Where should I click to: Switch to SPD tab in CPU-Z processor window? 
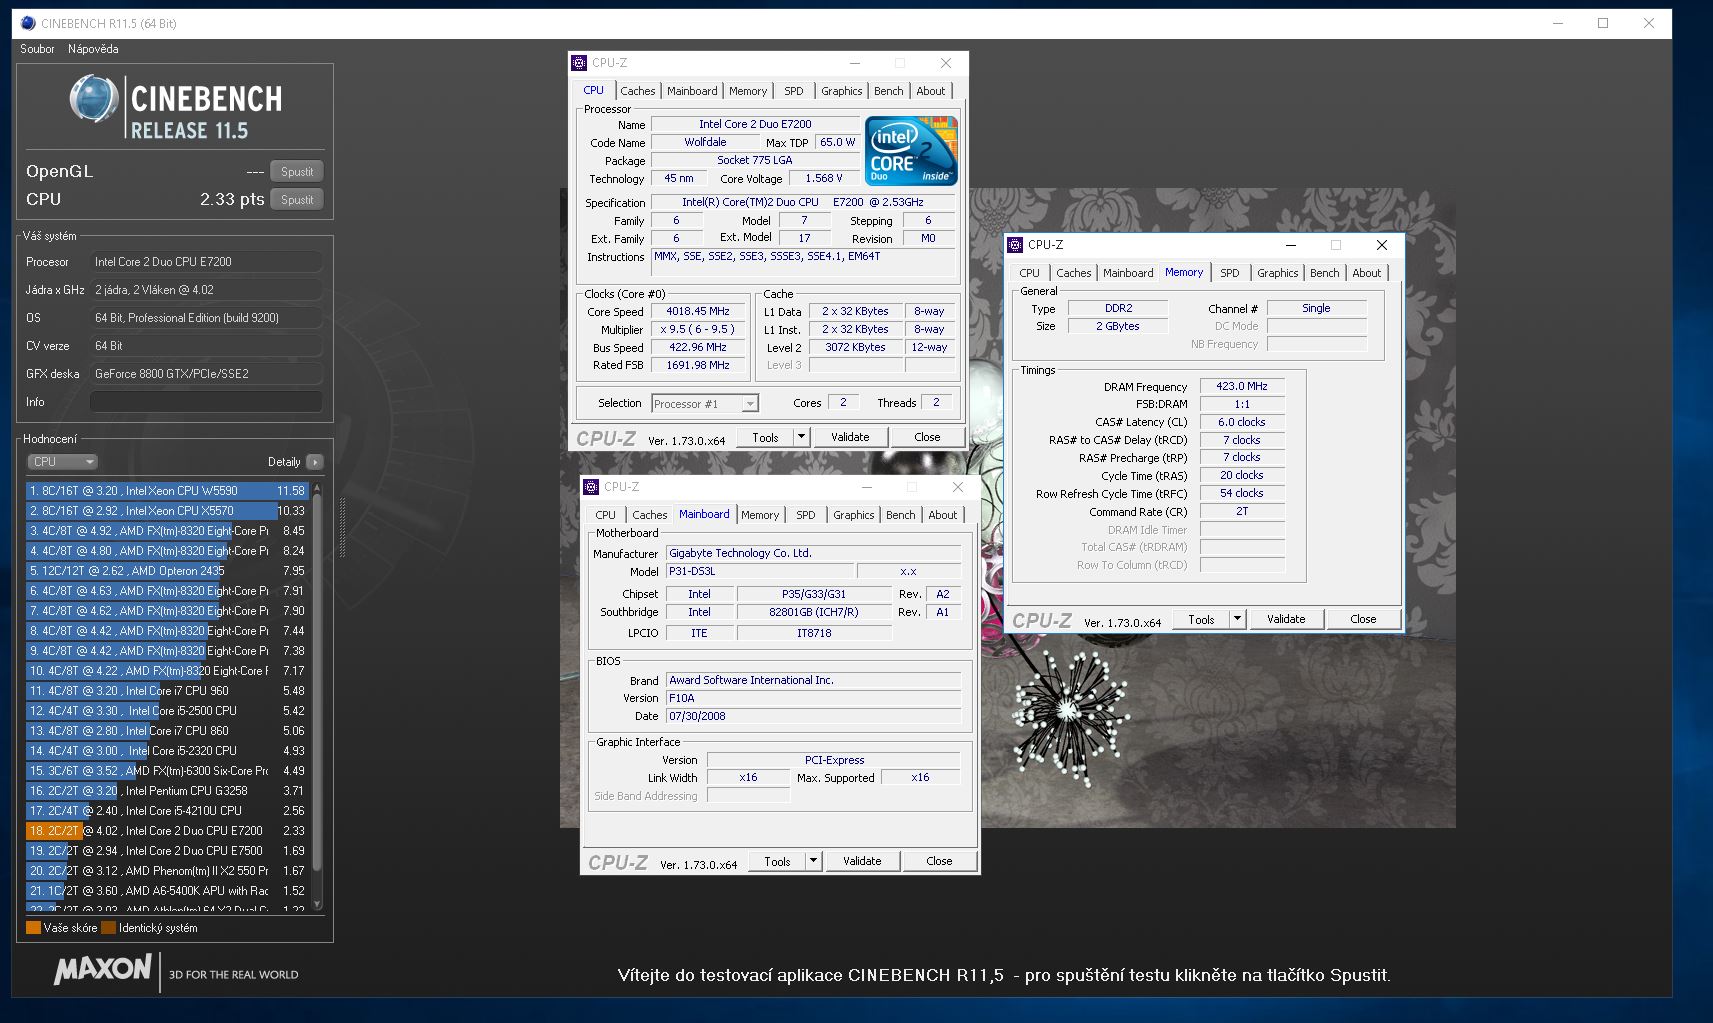[x=794, y=91]
